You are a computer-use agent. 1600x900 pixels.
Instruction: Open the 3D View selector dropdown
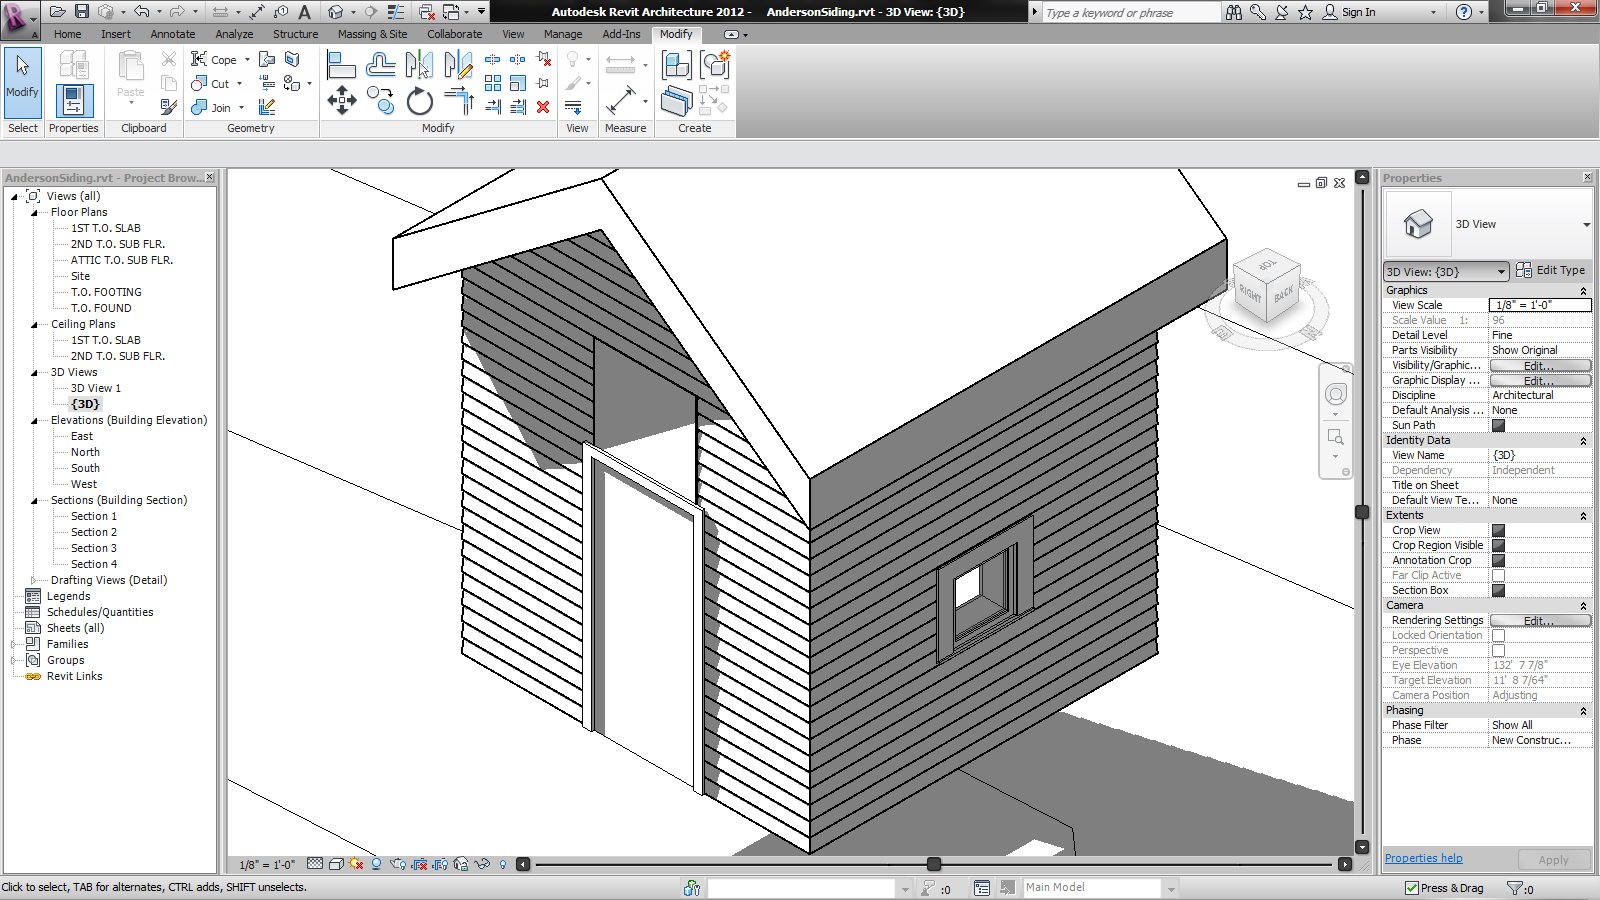pos(1446,271)
